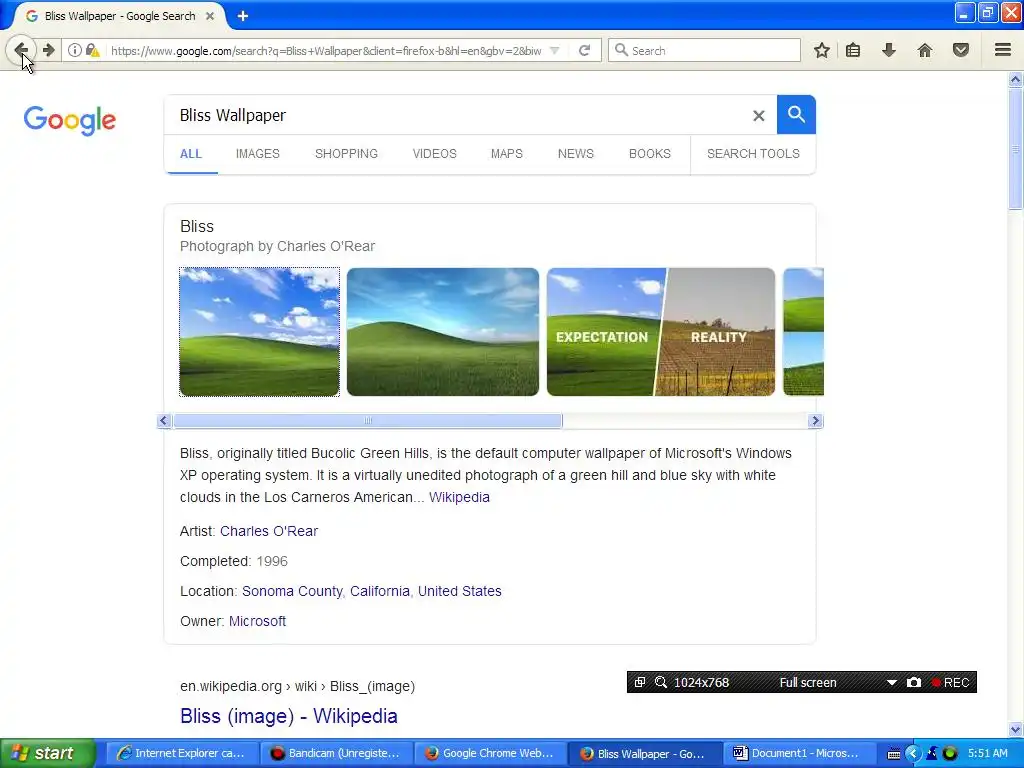Open SEARCH TOOLS options
1024x768 pixels.
tap(753, 153)
